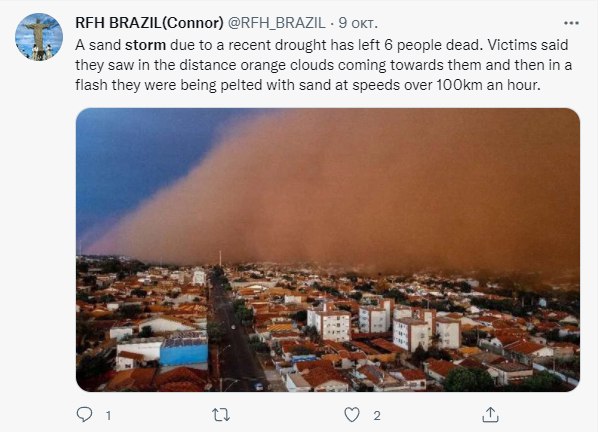
Task: Like the tweet with the heart icon
Action: (352, 414)
